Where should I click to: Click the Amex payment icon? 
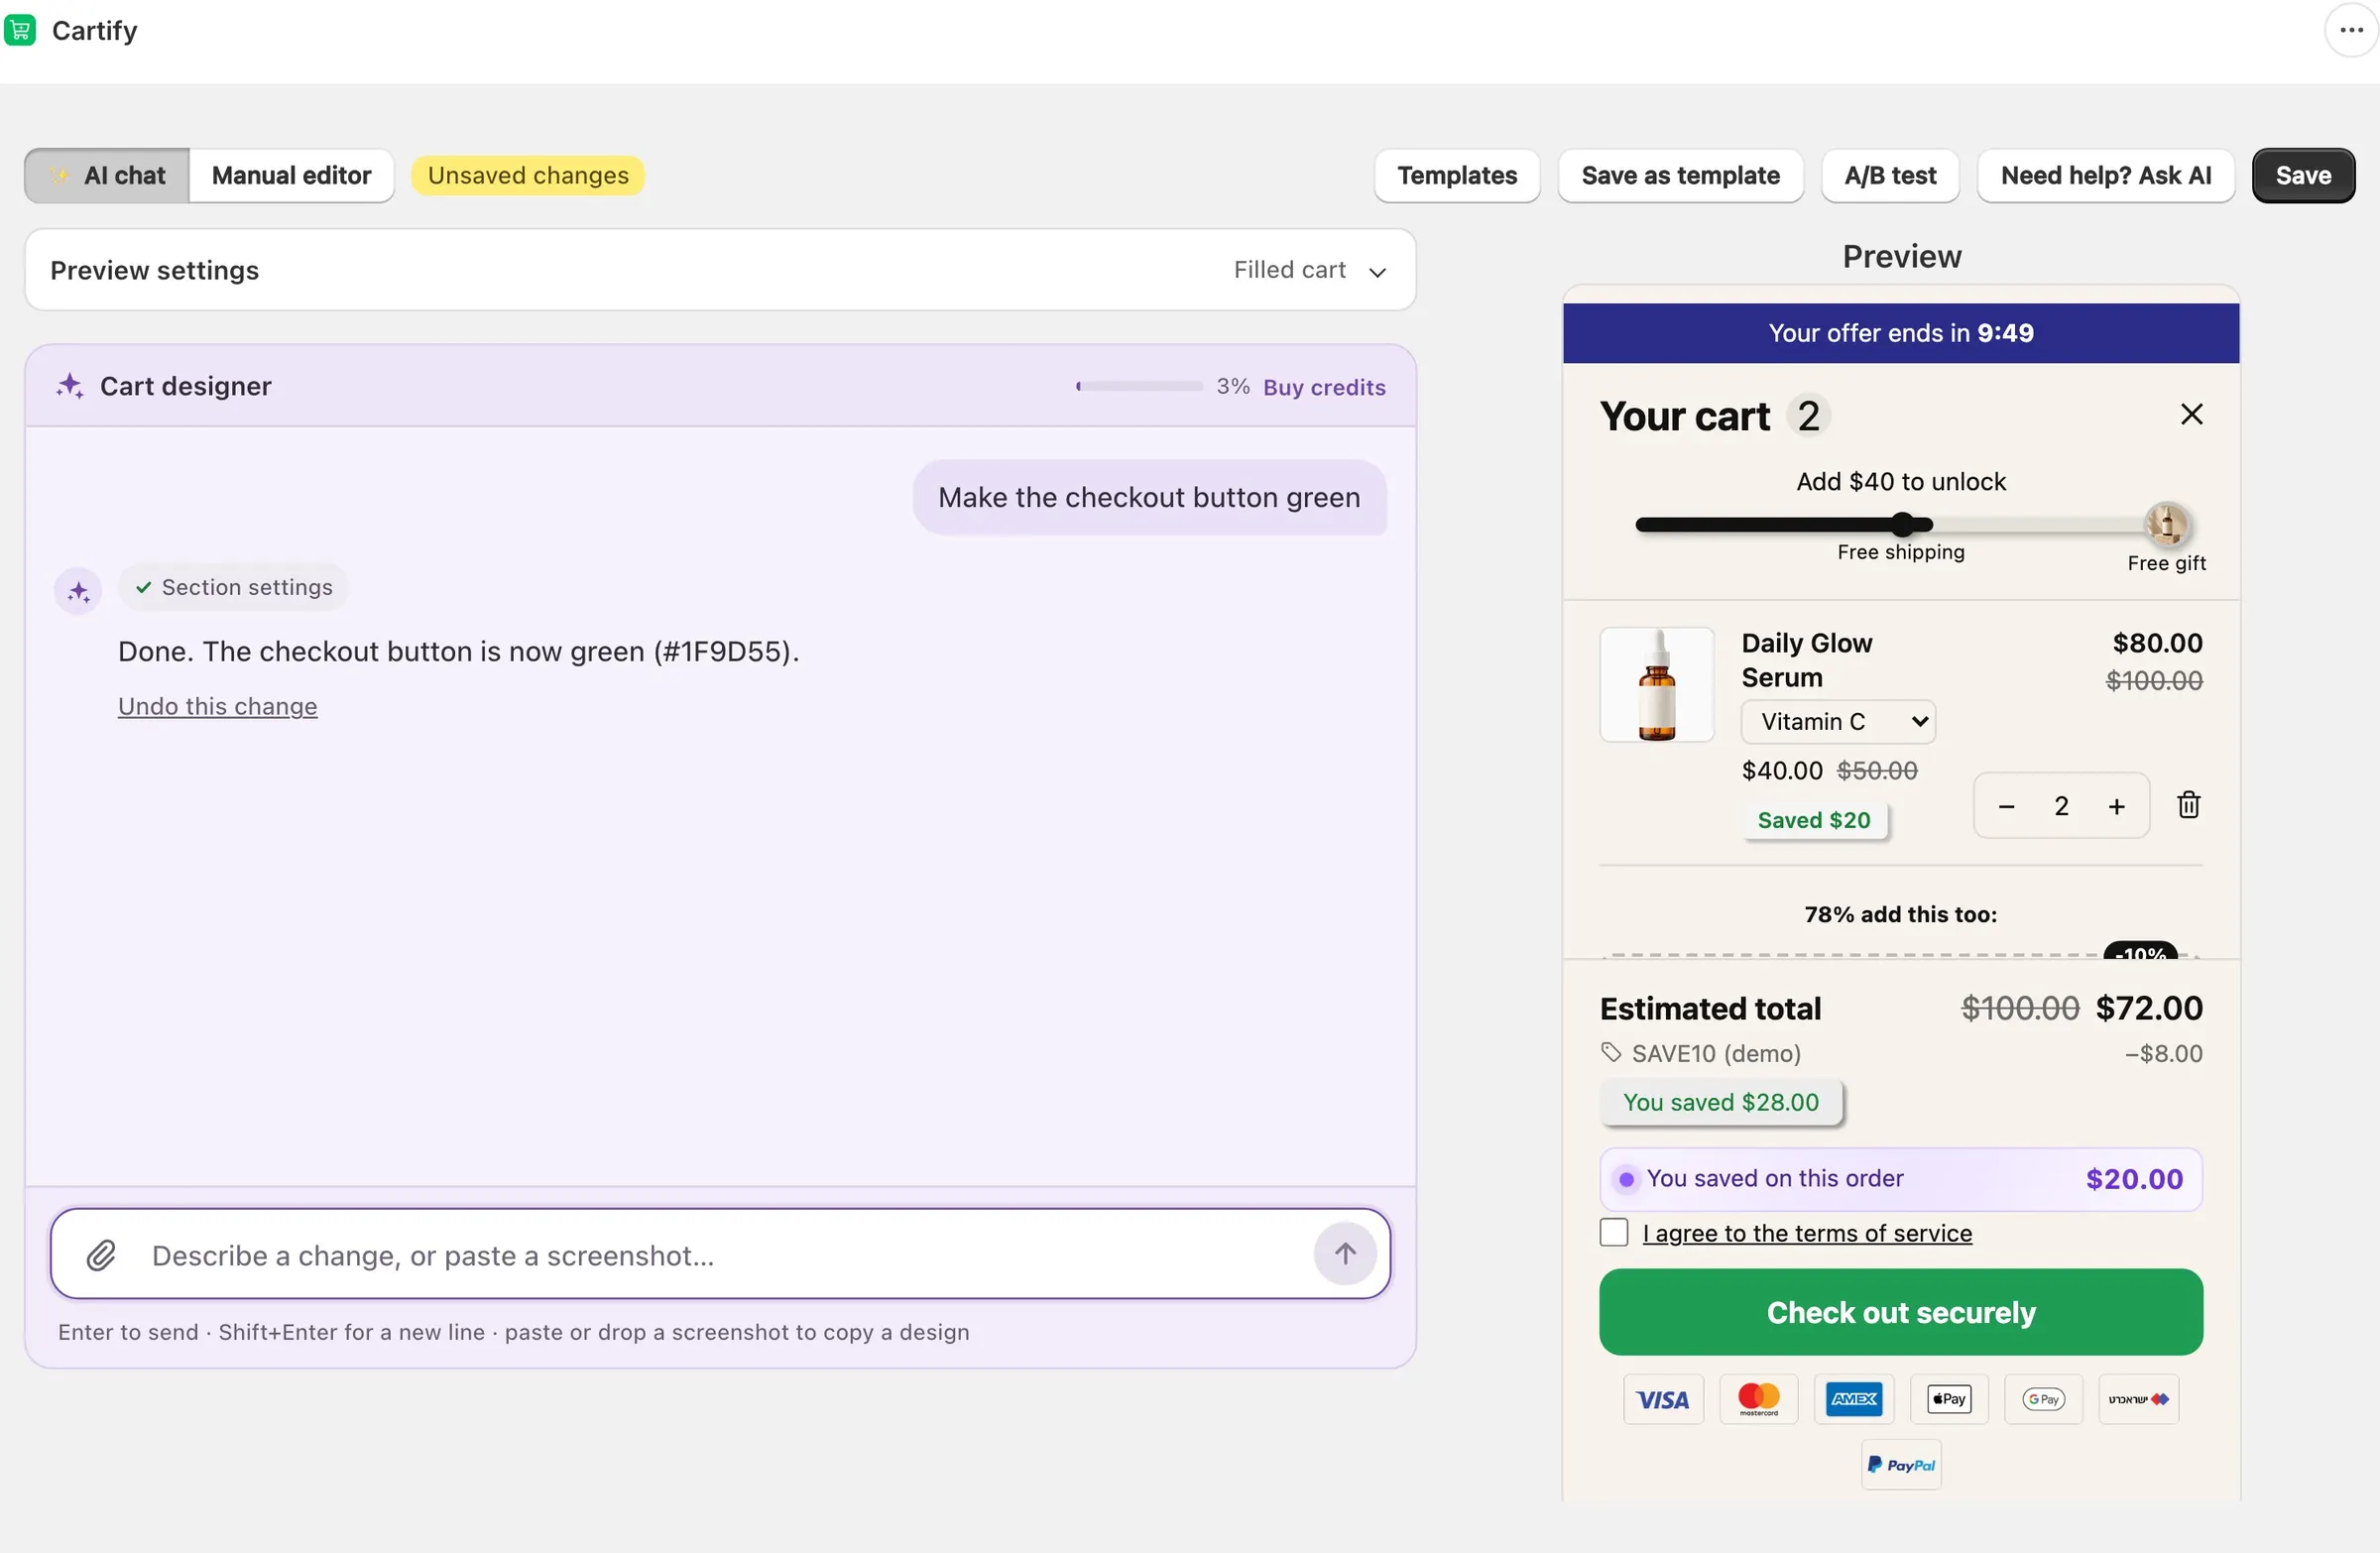(x=1853, y=1399)
